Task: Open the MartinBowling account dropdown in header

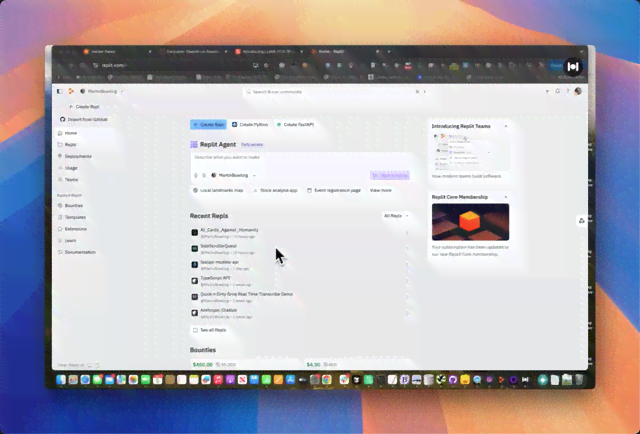Action: 102,91
